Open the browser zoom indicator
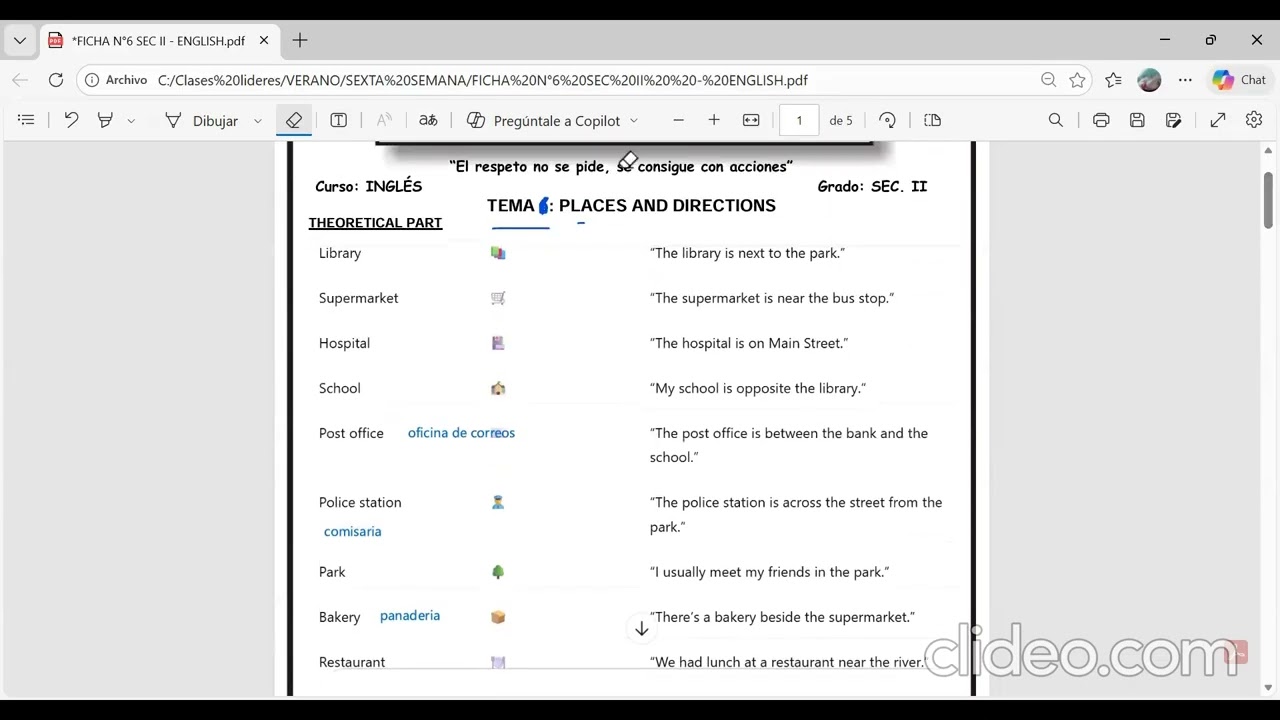Viewport: 1280px width, 720px height. pyautogui.click(x=1048, y=80)
